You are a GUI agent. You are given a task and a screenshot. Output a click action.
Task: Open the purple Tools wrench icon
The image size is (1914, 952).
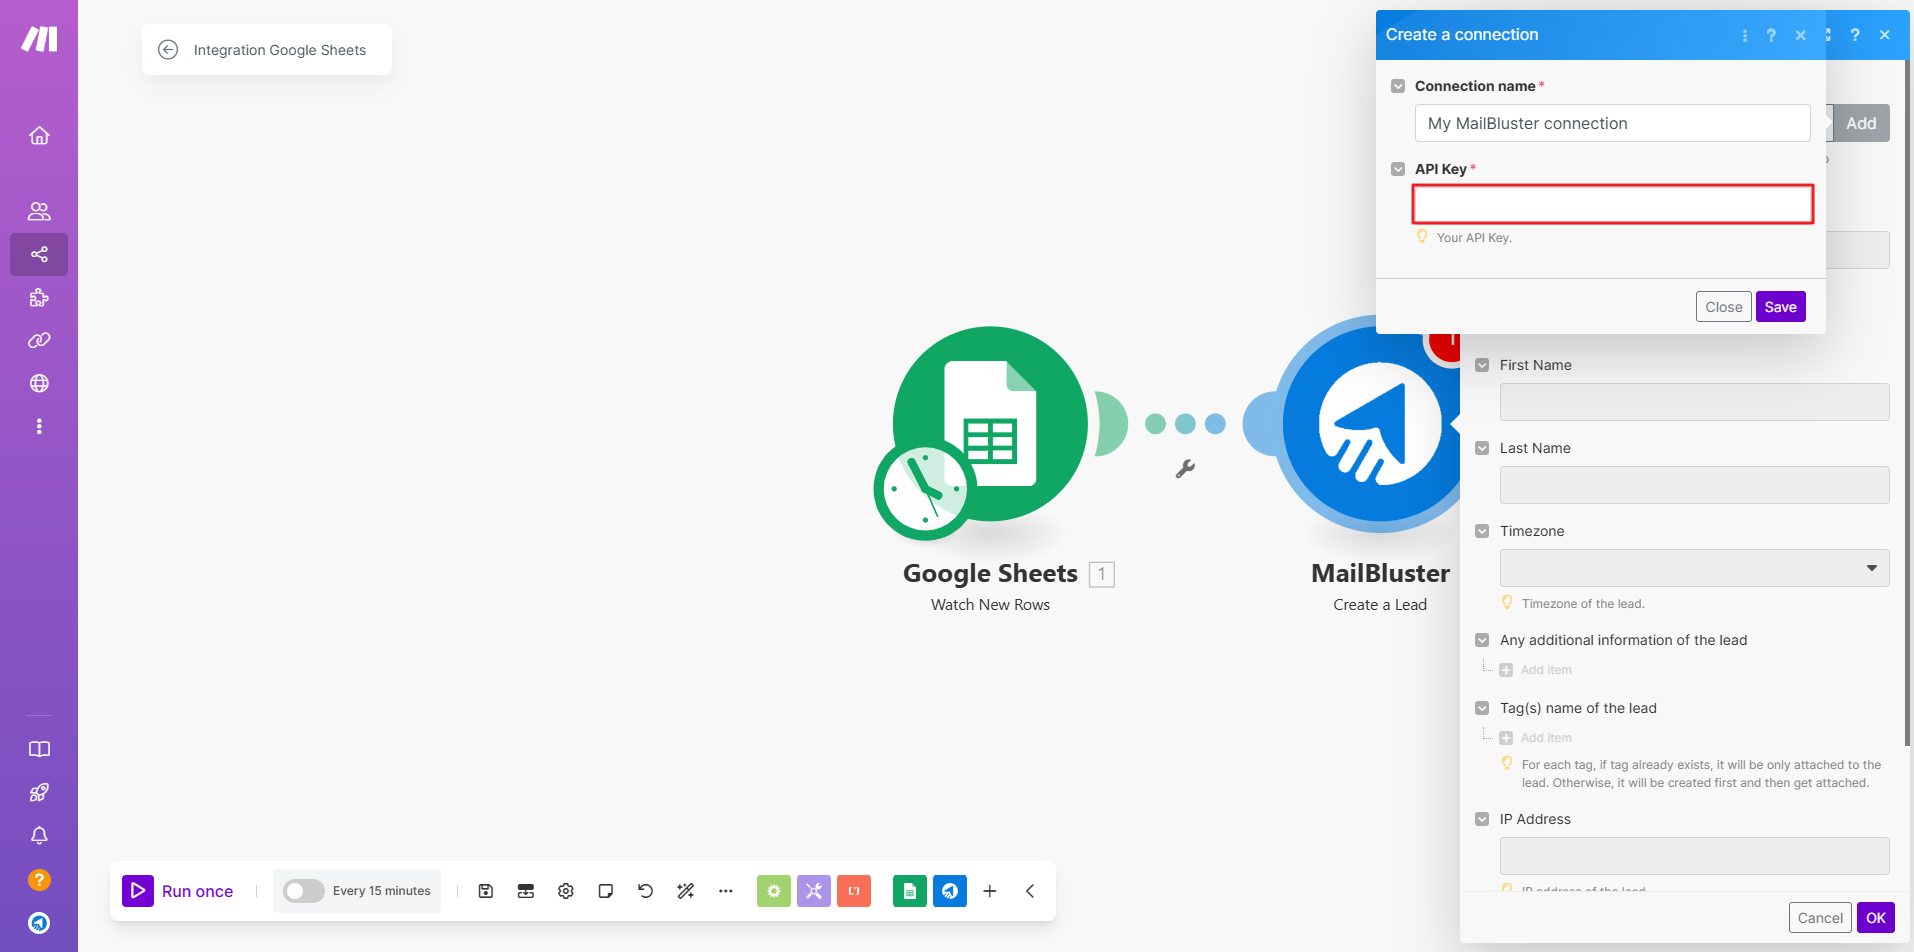click(x=814, y=890)
